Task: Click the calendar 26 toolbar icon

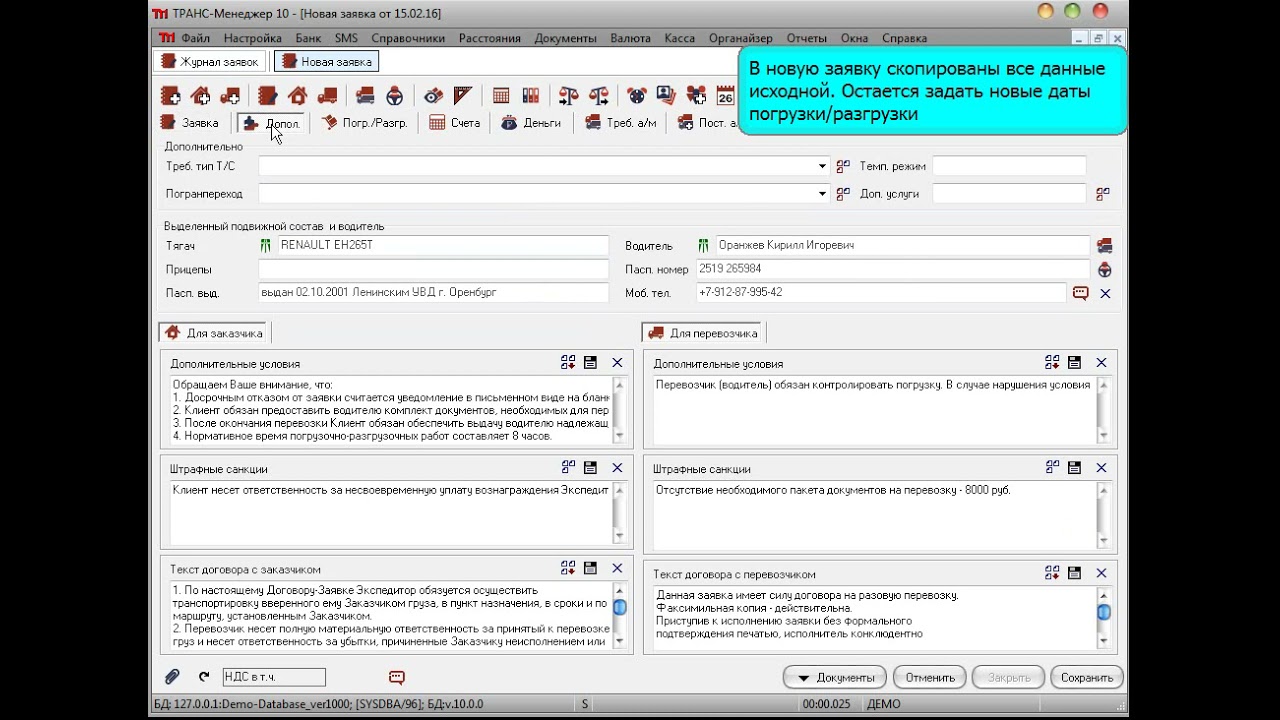Action: point(726,96)
